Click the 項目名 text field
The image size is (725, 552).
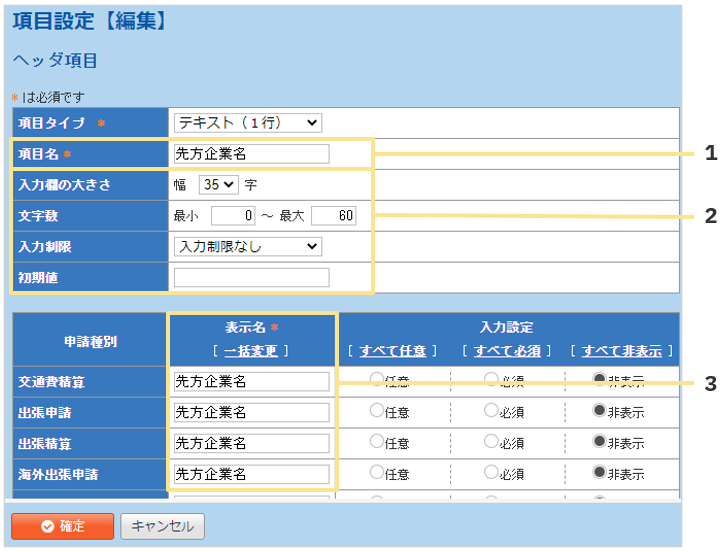pos(251,154)
